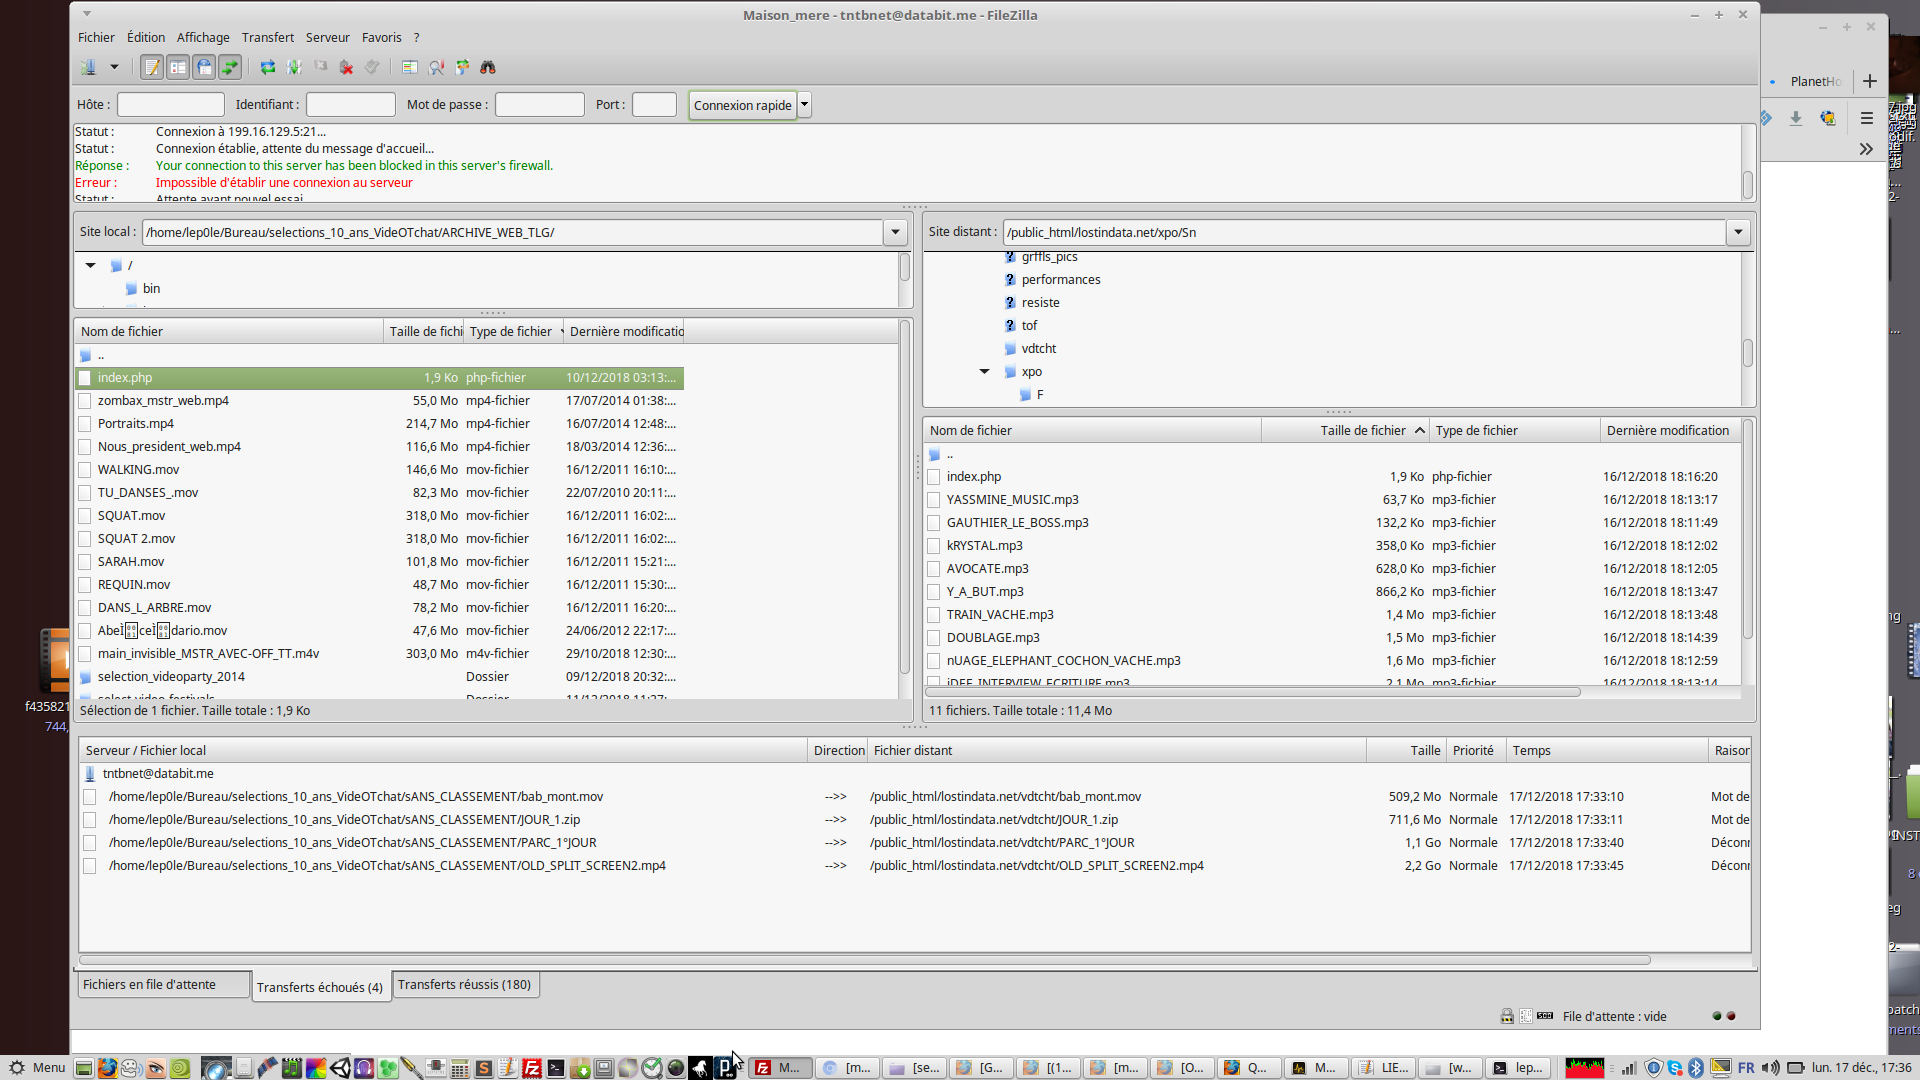Viewport: 1920px width, 1080px height.
Task: Click the remote file list horizontal scrollbar
Action: click(1250, 692)
